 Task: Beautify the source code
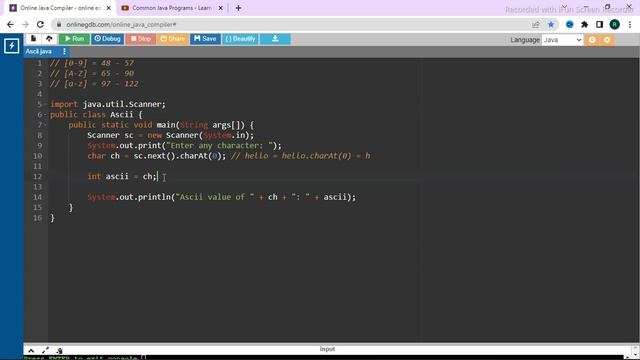click(x=240, y=39)
